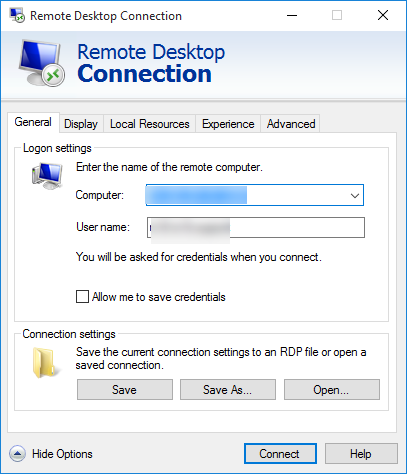Collapse the dialog with Hide Options
The image size is (407, 474).
[x=62, y=454]
